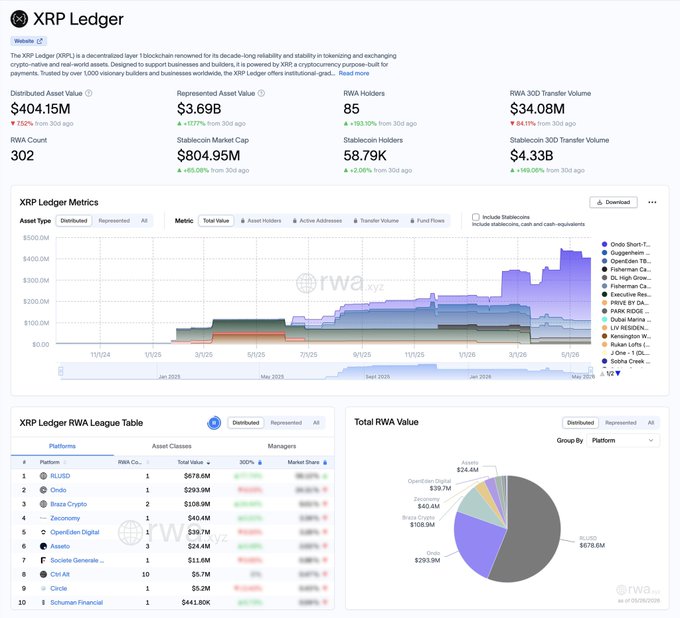The width and height of the screenshot is (680, 618).
Task: Click the Download button
Action: (613, 202)
